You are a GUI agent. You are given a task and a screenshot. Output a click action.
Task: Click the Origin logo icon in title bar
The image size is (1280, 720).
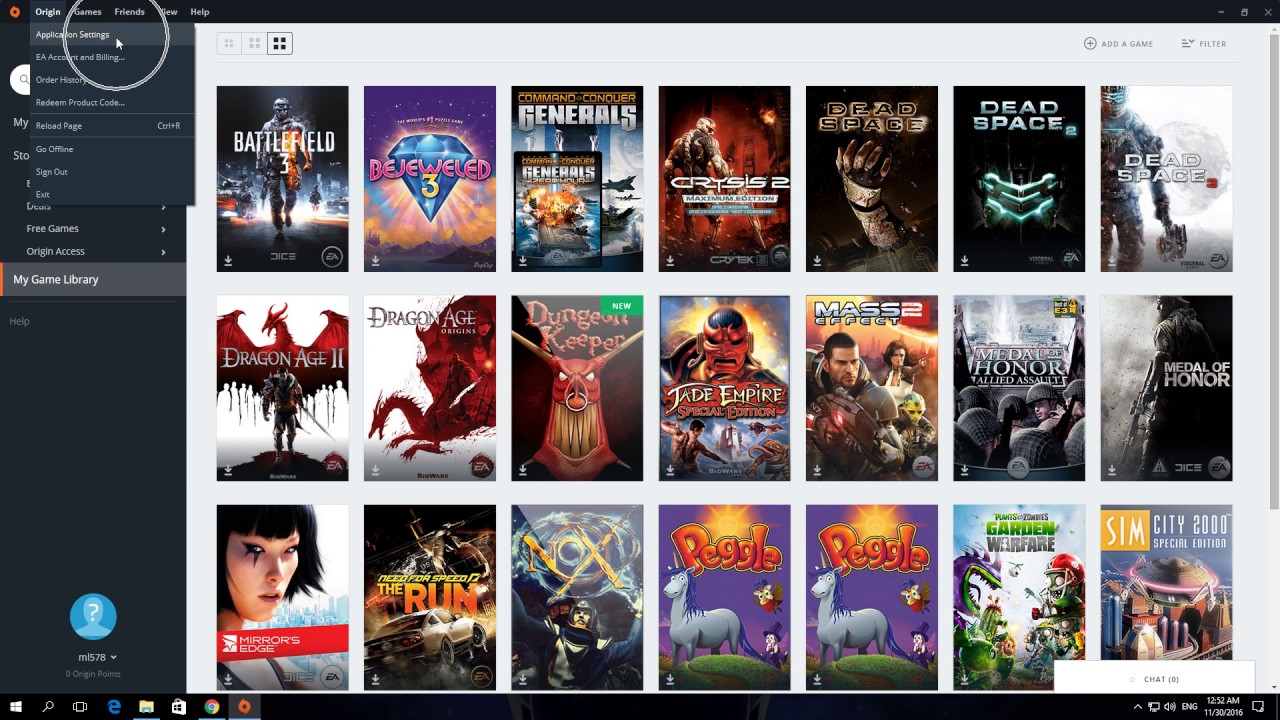click(14, 12)
